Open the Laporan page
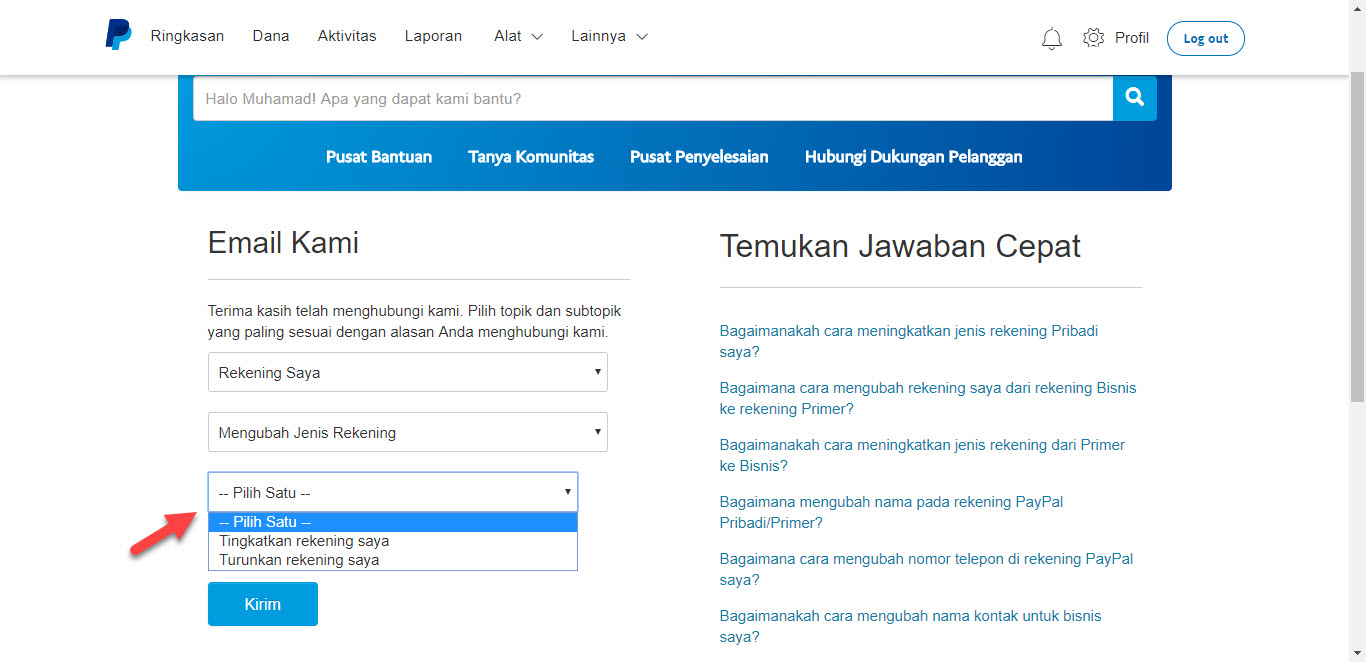1366x662 pixels. (x=433, y=36)
